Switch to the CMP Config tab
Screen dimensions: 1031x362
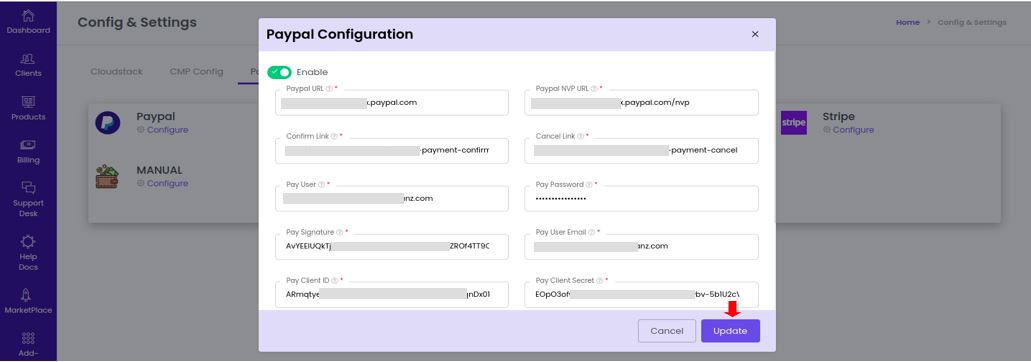click(197, 72)
